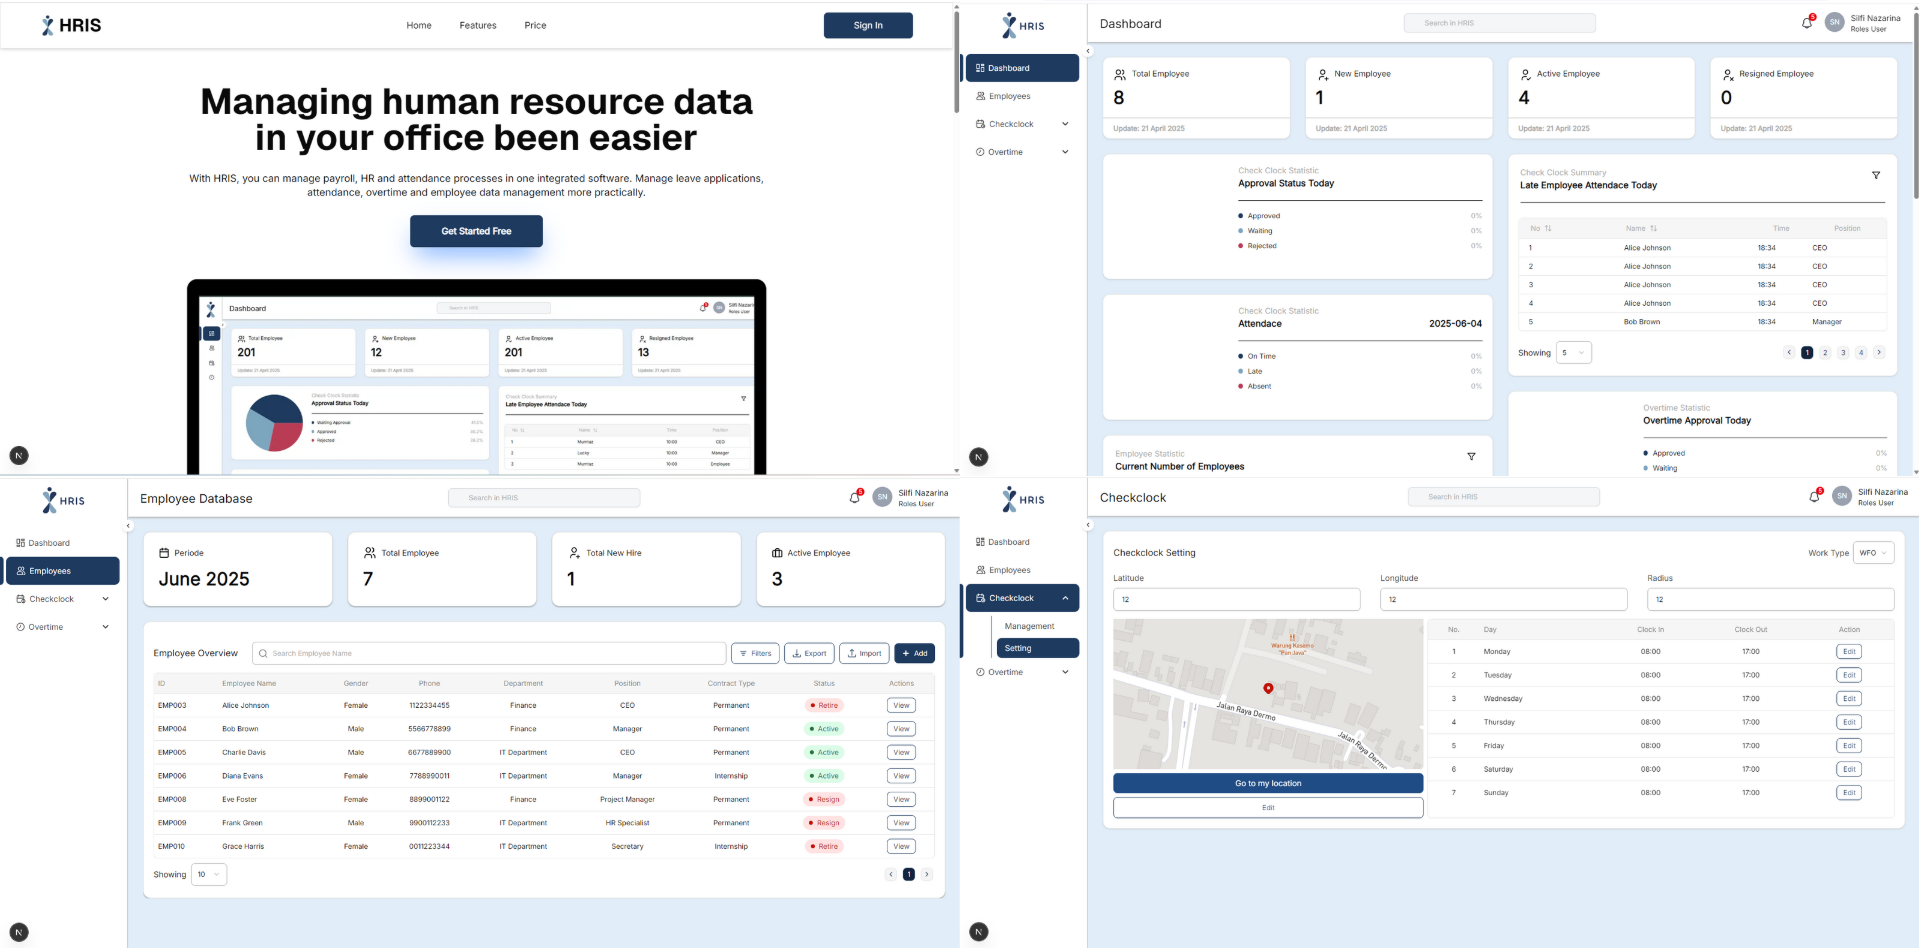Click the red location pin on map
Image resolution: width=1919 pixels, height=948 pixels.
[x=1268, y=688]
